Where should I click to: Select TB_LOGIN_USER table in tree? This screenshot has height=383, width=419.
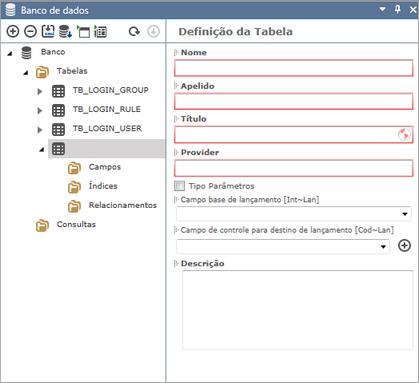coord(107,129)
